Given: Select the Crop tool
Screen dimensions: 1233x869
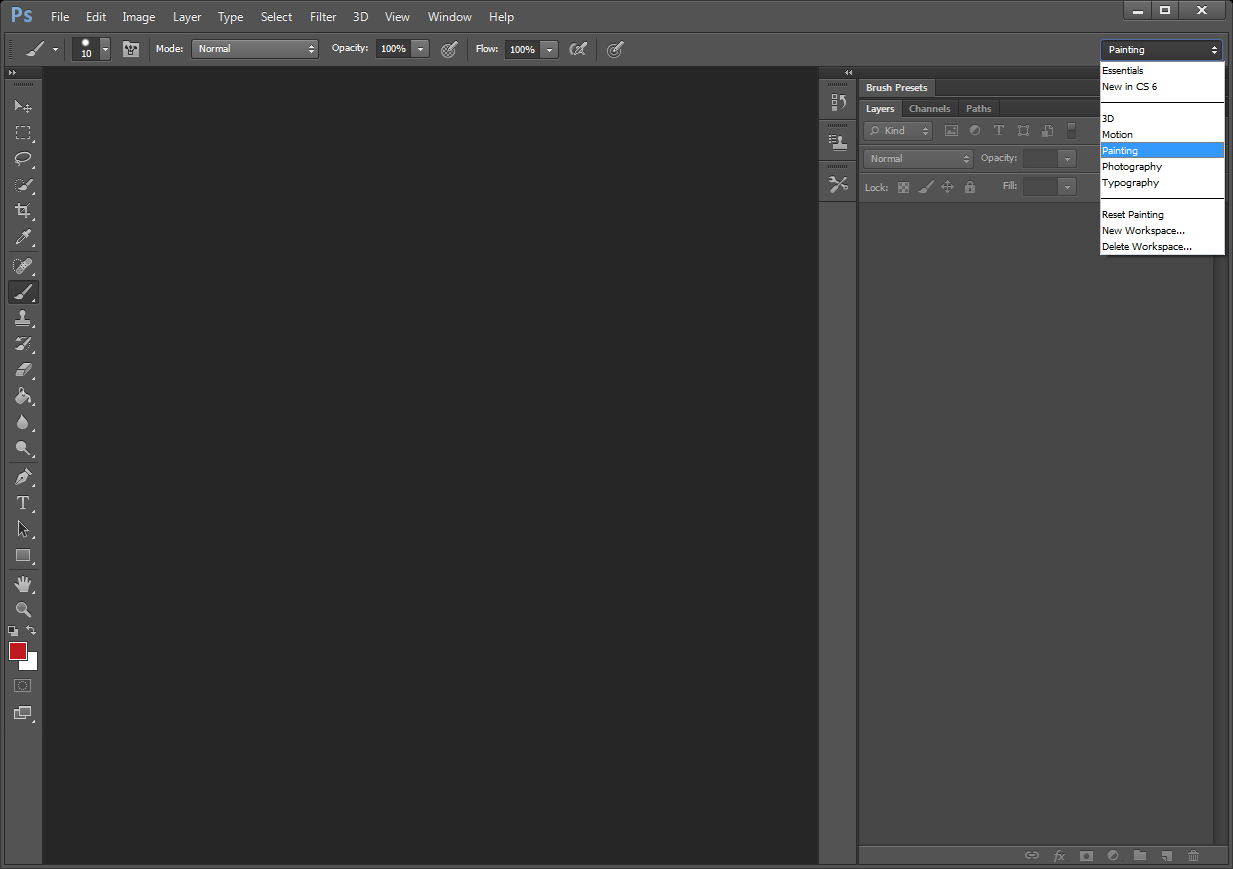Looking at the screenshot, I should pos(22,211).
